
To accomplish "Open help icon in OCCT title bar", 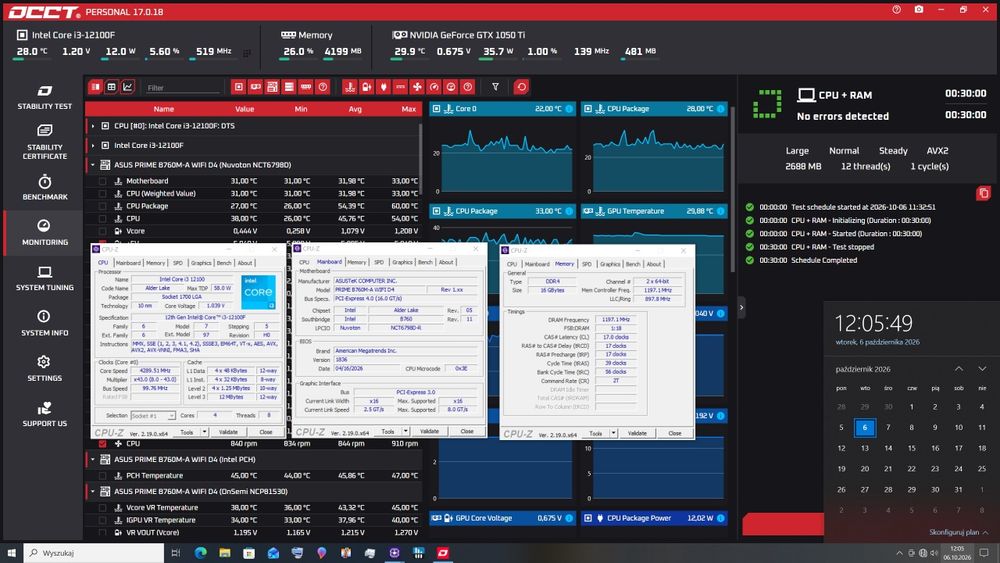I will [897, 10].
